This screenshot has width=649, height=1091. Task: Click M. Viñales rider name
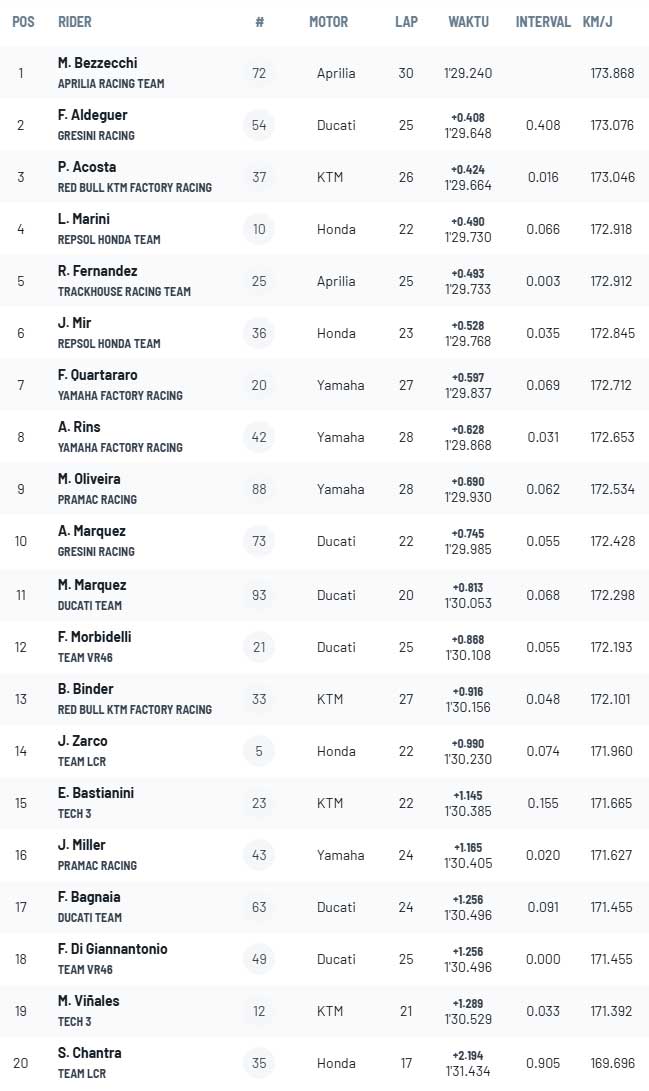click(x=88, y=1001)
